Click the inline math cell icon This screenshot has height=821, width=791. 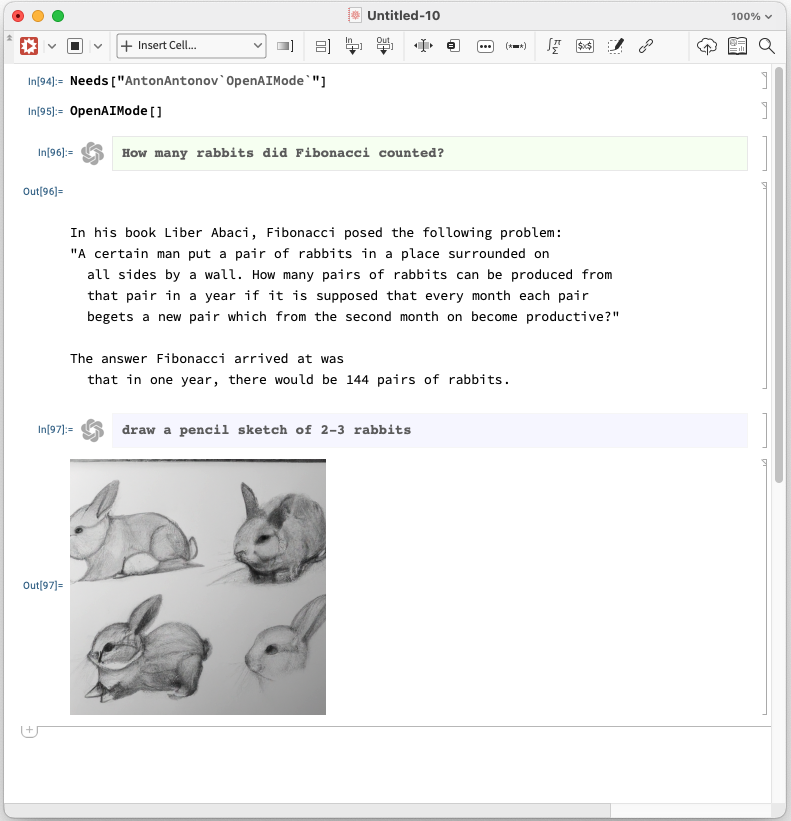tap(585, 46)
